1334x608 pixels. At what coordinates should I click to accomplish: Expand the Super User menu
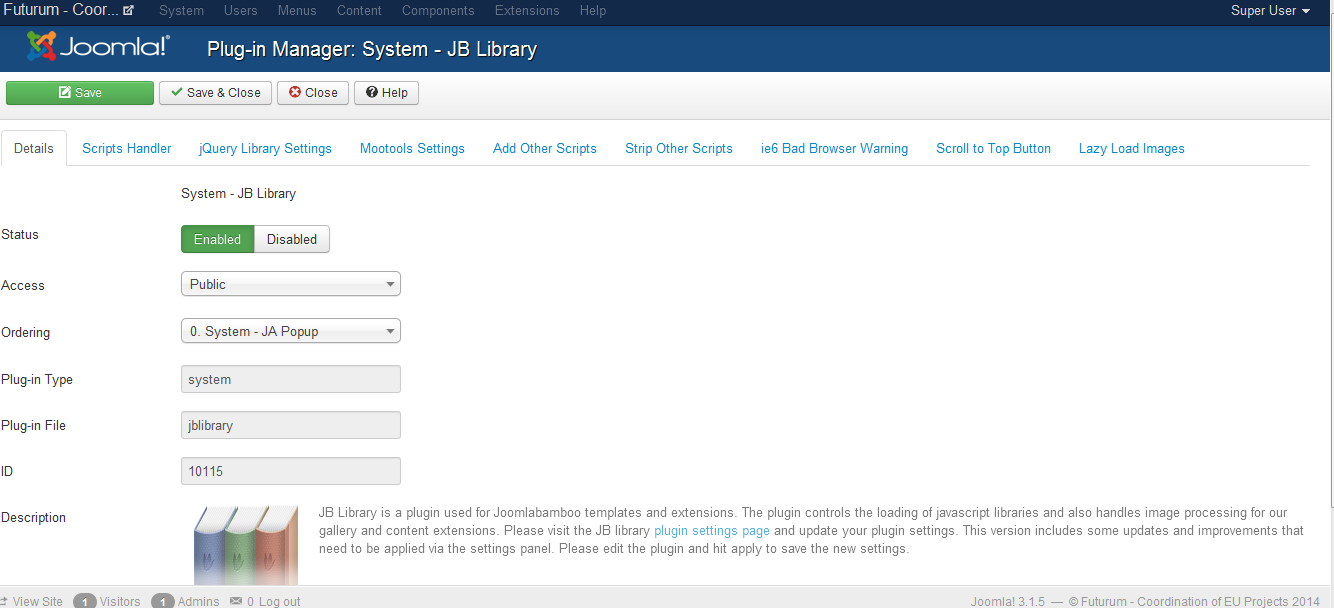click(x=1270, y=11)
